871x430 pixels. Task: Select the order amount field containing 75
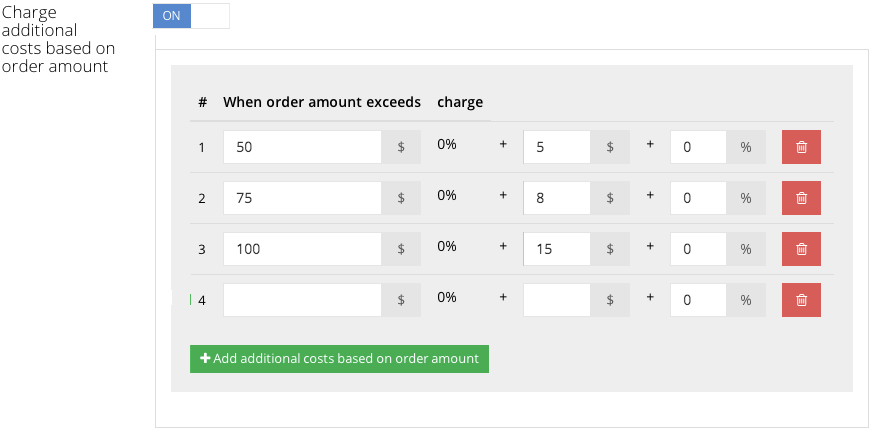(x=302, y=198)
